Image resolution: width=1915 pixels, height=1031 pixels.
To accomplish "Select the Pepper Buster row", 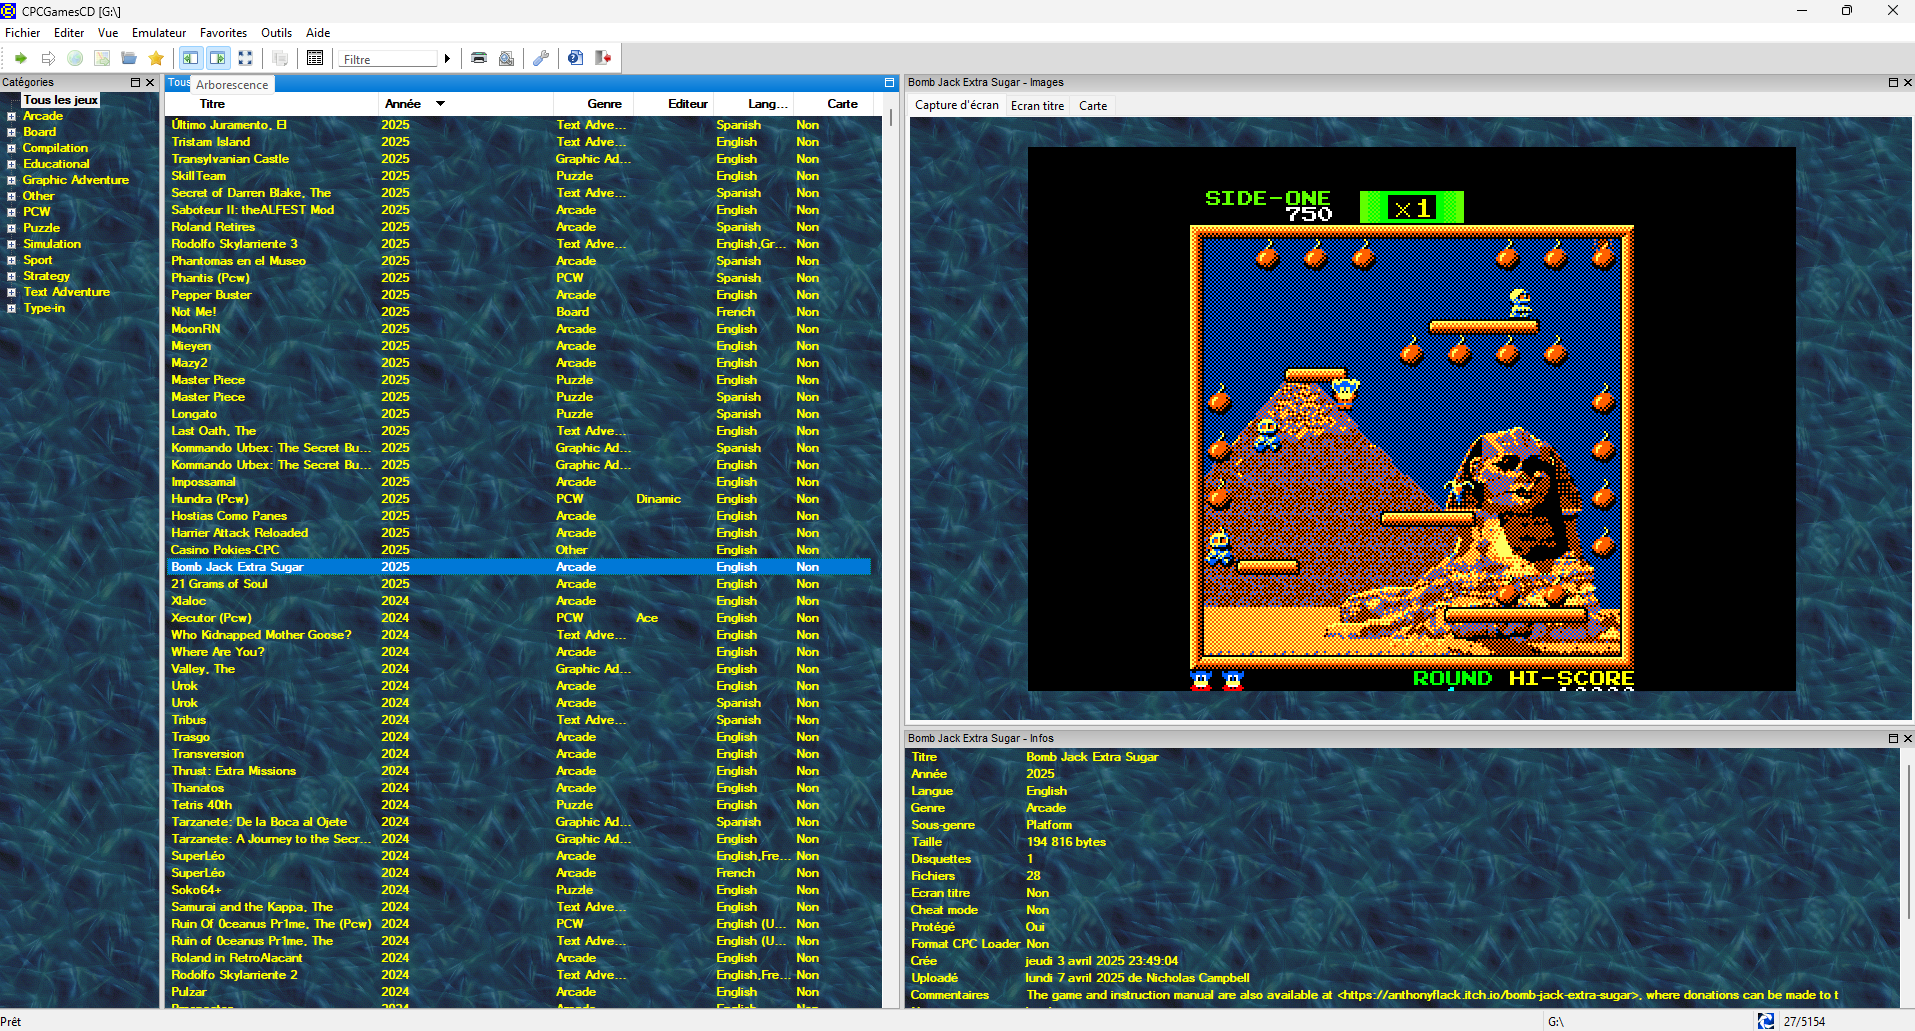I will click(518, 295).
